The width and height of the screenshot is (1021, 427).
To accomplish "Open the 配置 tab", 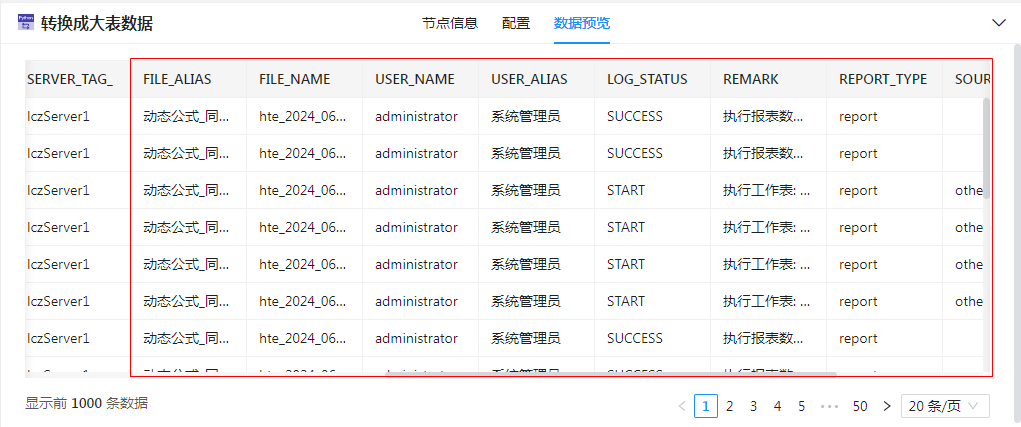I will click(x=516, y=23).
